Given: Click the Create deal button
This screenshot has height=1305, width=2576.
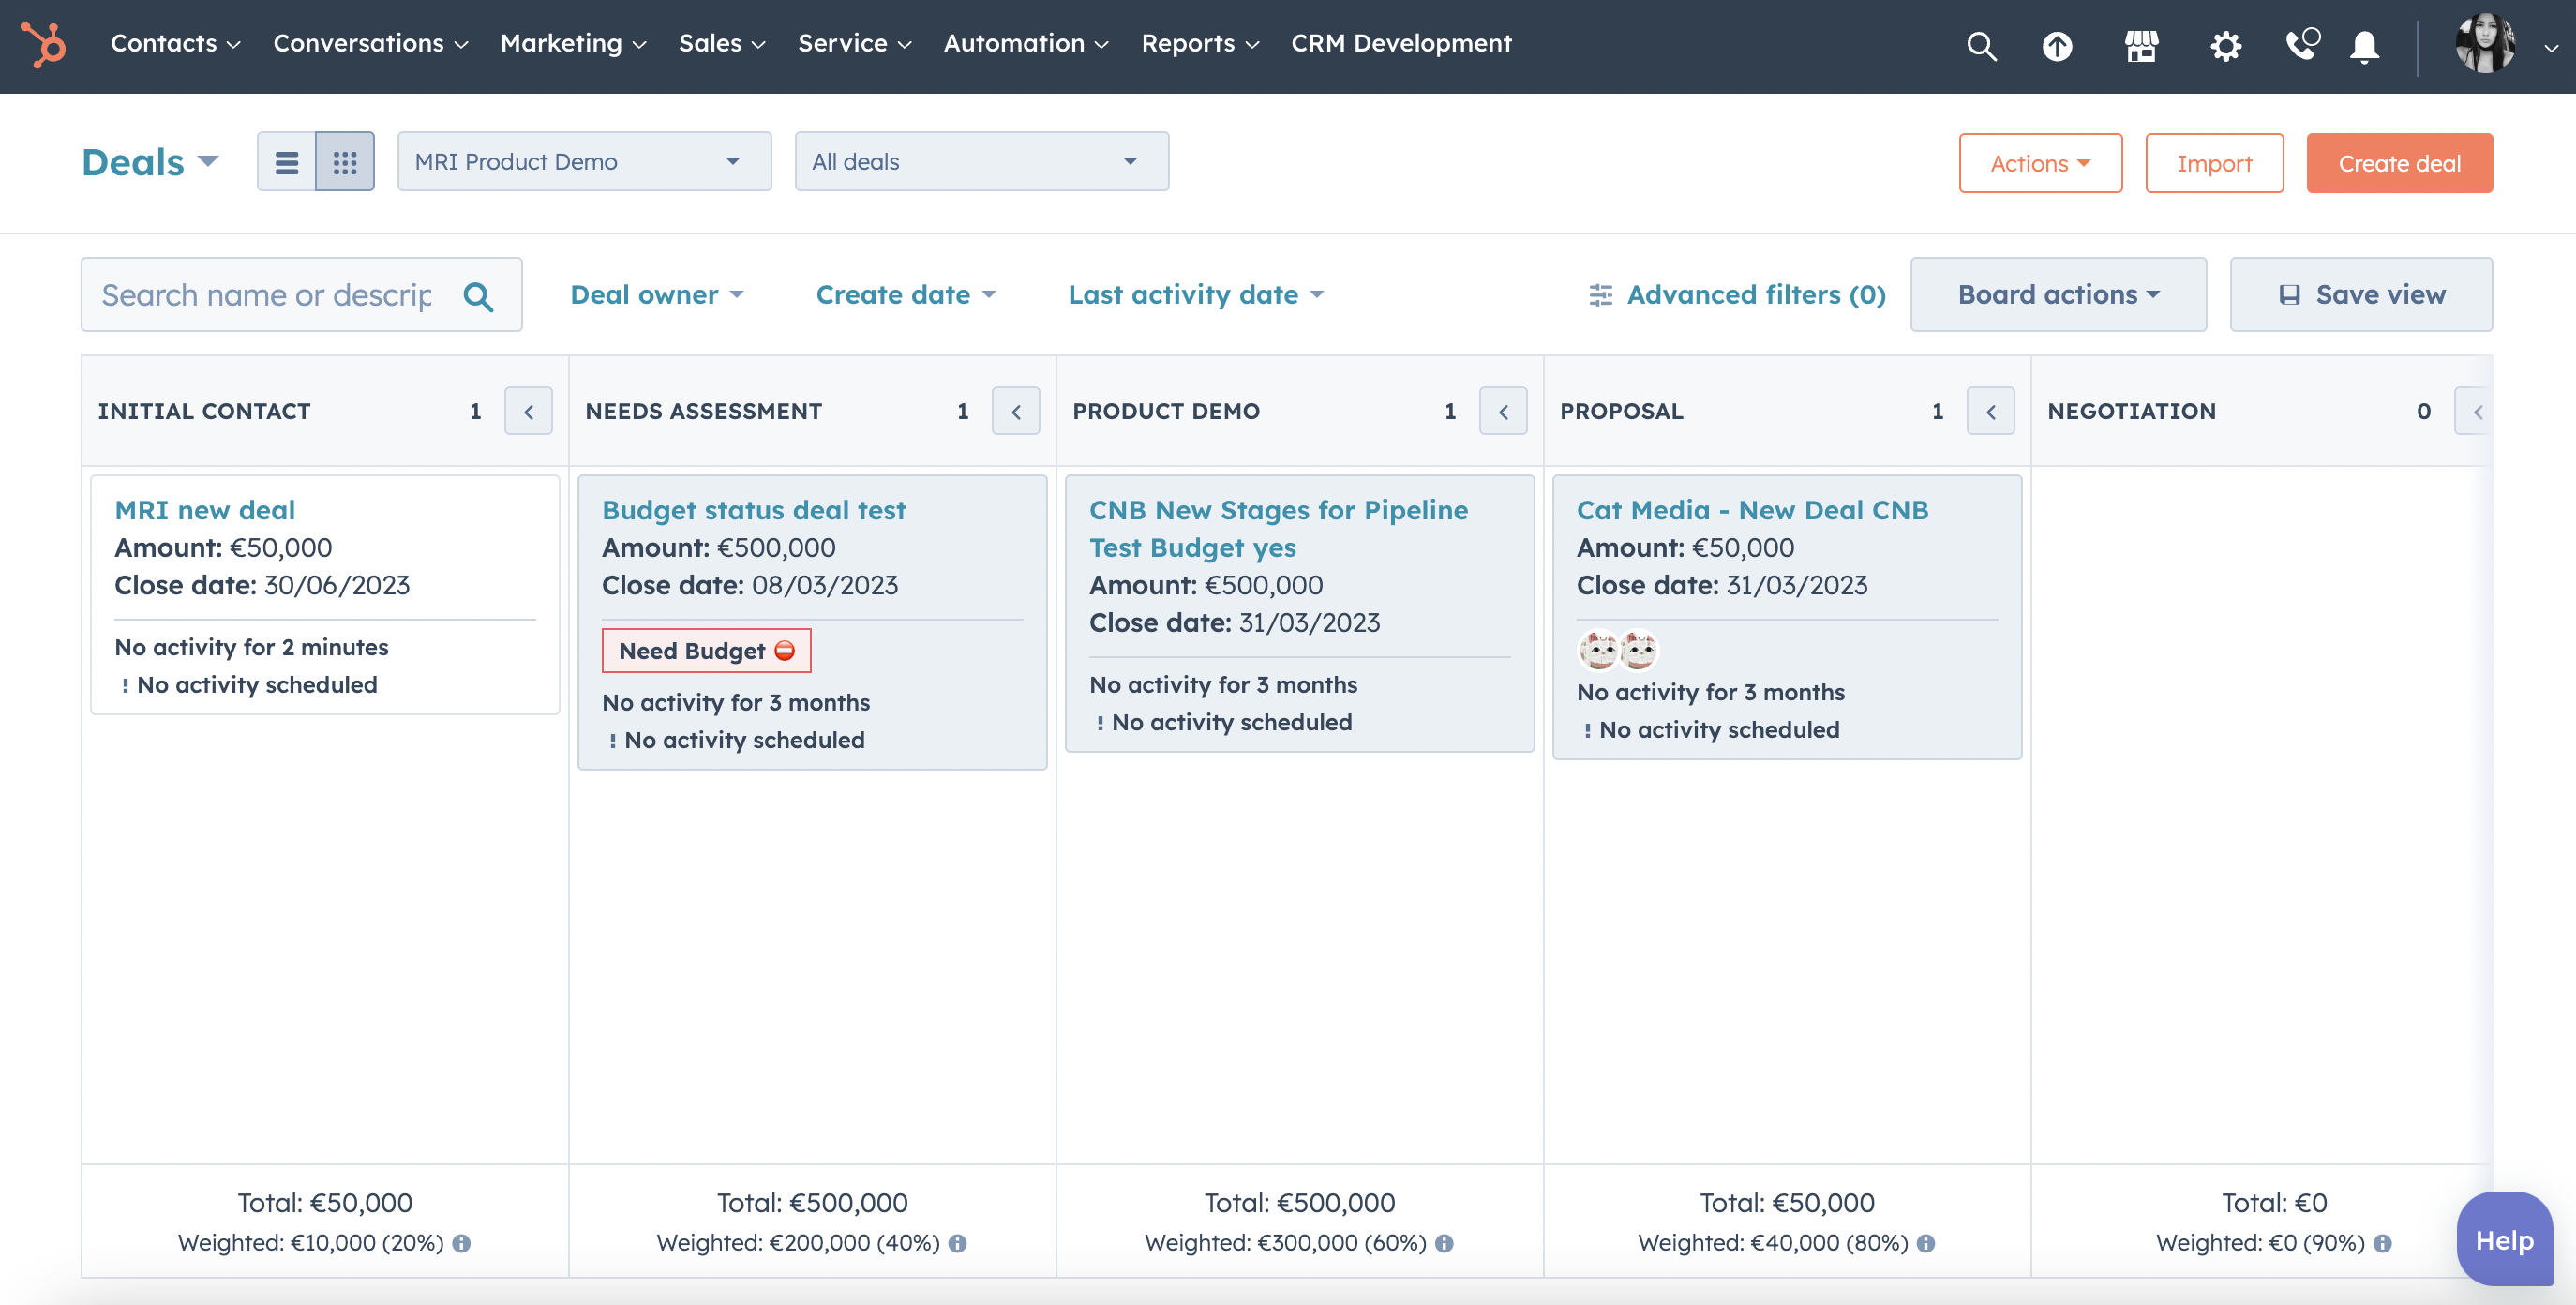Looking at the screenshot, I should pyautogui.click(x=2399, y=163).
